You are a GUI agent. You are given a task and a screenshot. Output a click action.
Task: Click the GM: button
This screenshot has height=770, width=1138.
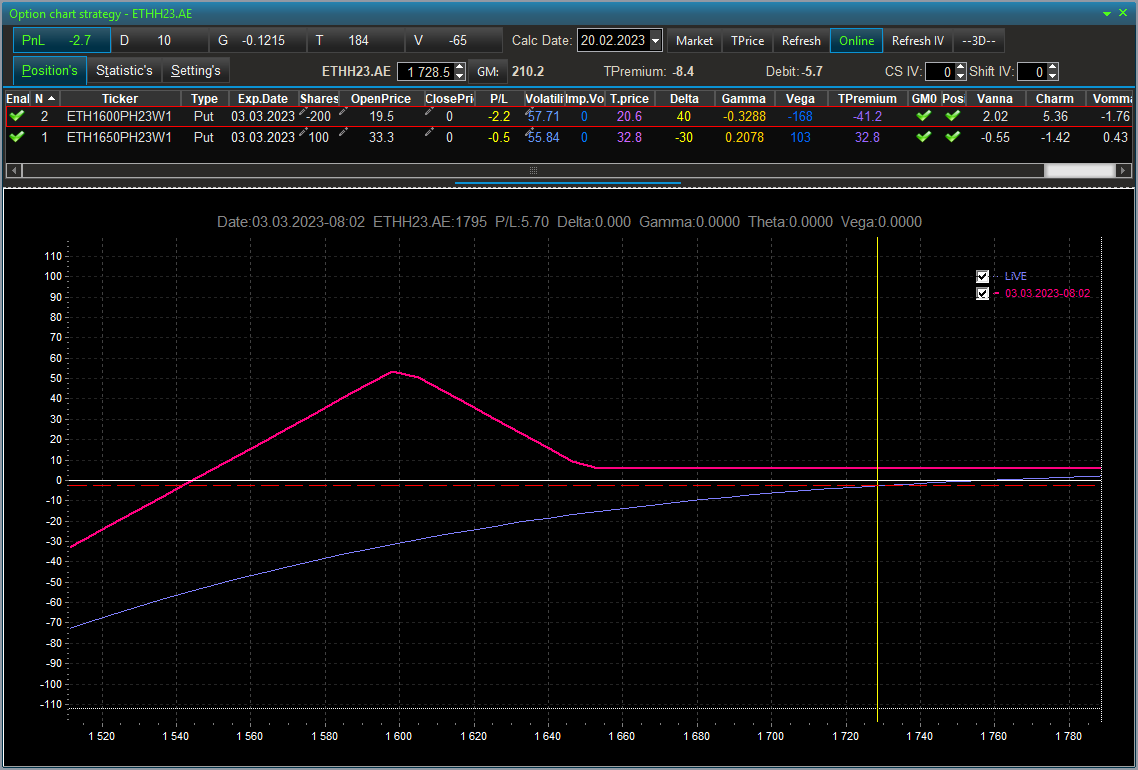488,71
